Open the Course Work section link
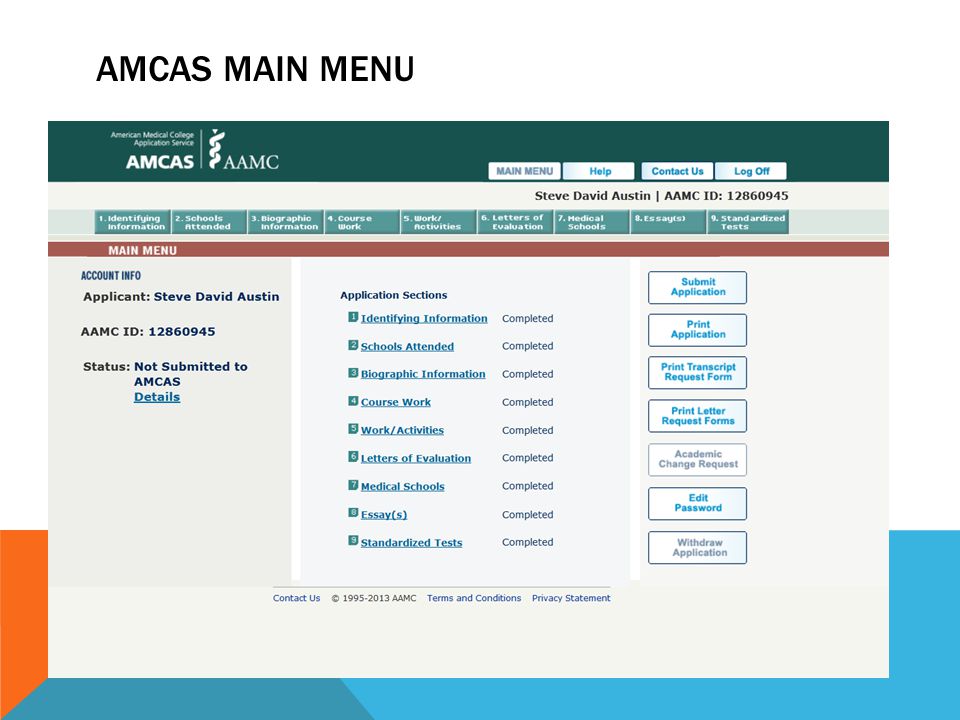 pyautogui.click(x=396, y=402)
